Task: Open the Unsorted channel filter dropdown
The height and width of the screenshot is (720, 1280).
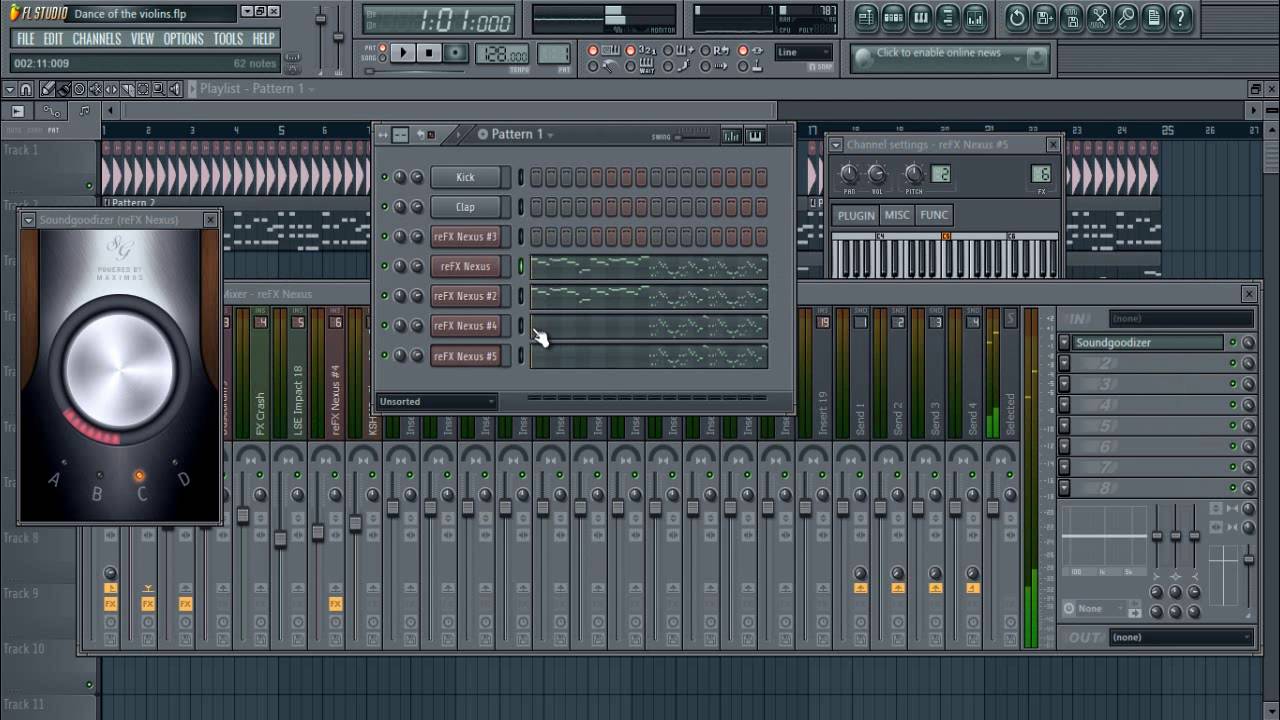Action: (436, 402)
